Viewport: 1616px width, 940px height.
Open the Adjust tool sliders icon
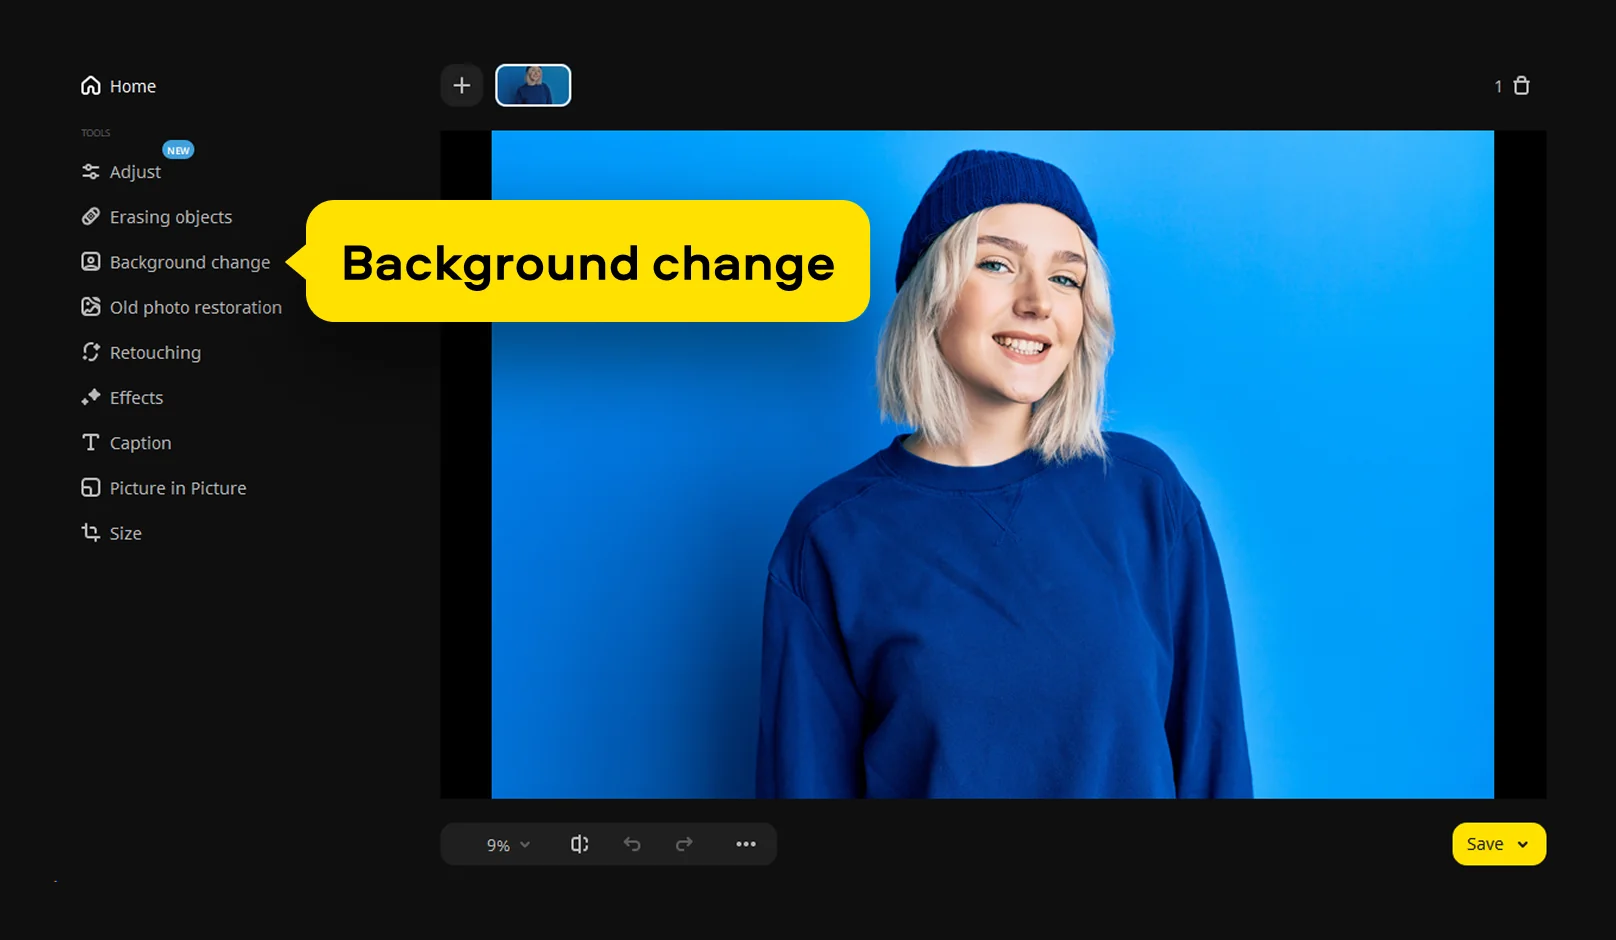tap(91, 172)
